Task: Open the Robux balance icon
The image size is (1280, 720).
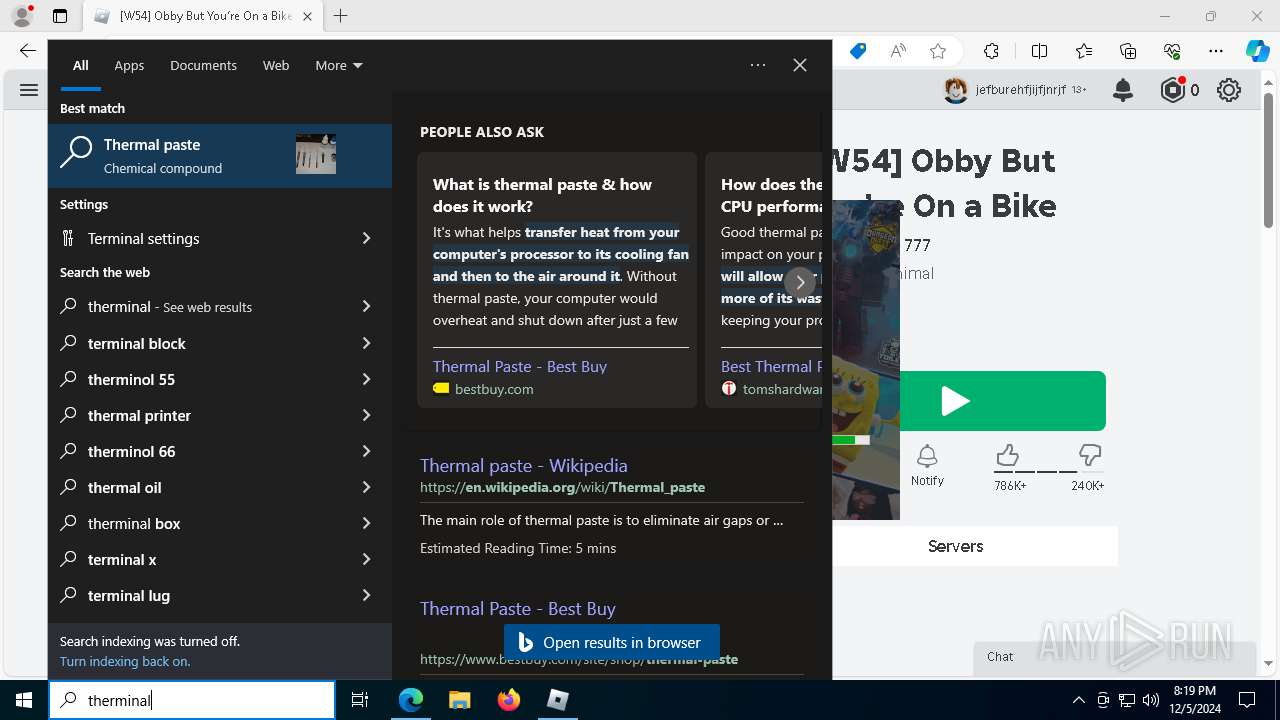Action: point(1173,90)
